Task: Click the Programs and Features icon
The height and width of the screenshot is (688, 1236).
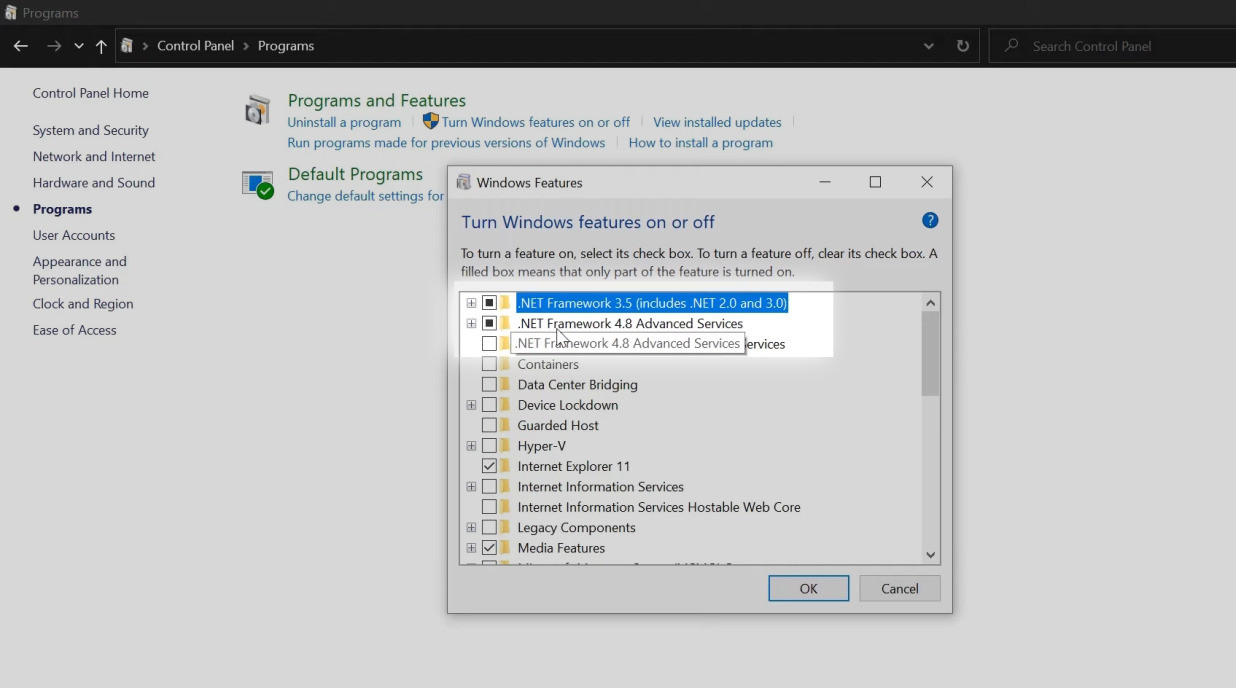Action: pyautogui.click(x=257, y=109)
